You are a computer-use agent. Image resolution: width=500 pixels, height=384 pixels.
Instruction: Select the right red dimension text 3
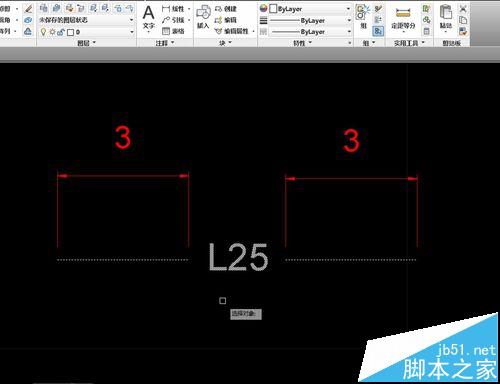[x=352, y=141]
